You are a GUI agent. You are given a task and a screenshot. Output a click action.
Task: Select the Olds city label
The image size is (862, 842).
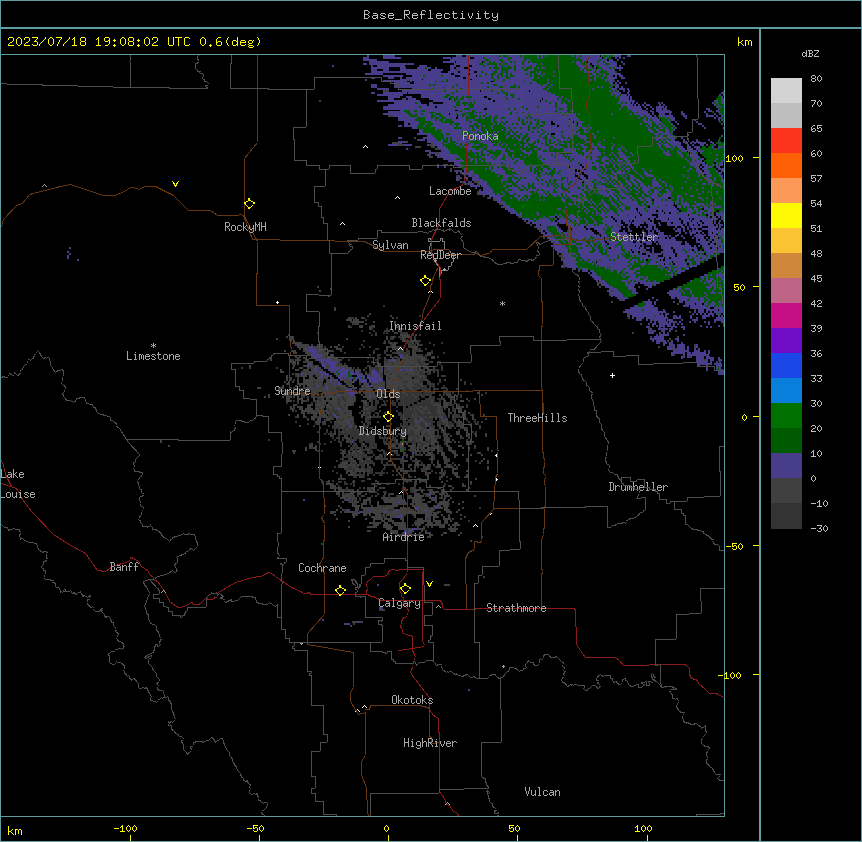[x=388, y=394]
